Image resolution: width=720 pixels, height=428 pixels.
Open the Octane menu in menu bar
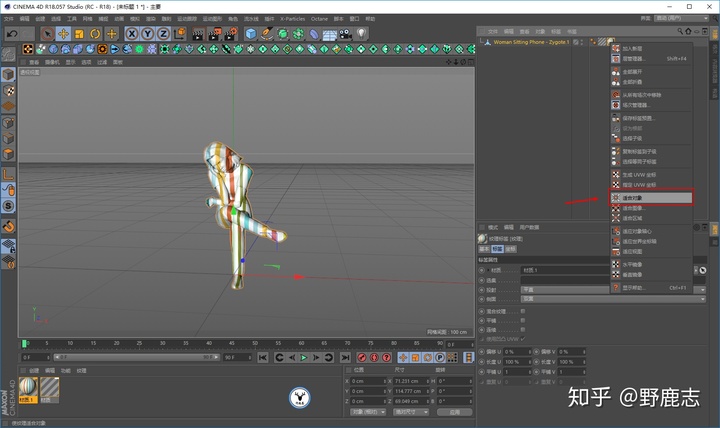pyautogui.click(x=319, y=19)
